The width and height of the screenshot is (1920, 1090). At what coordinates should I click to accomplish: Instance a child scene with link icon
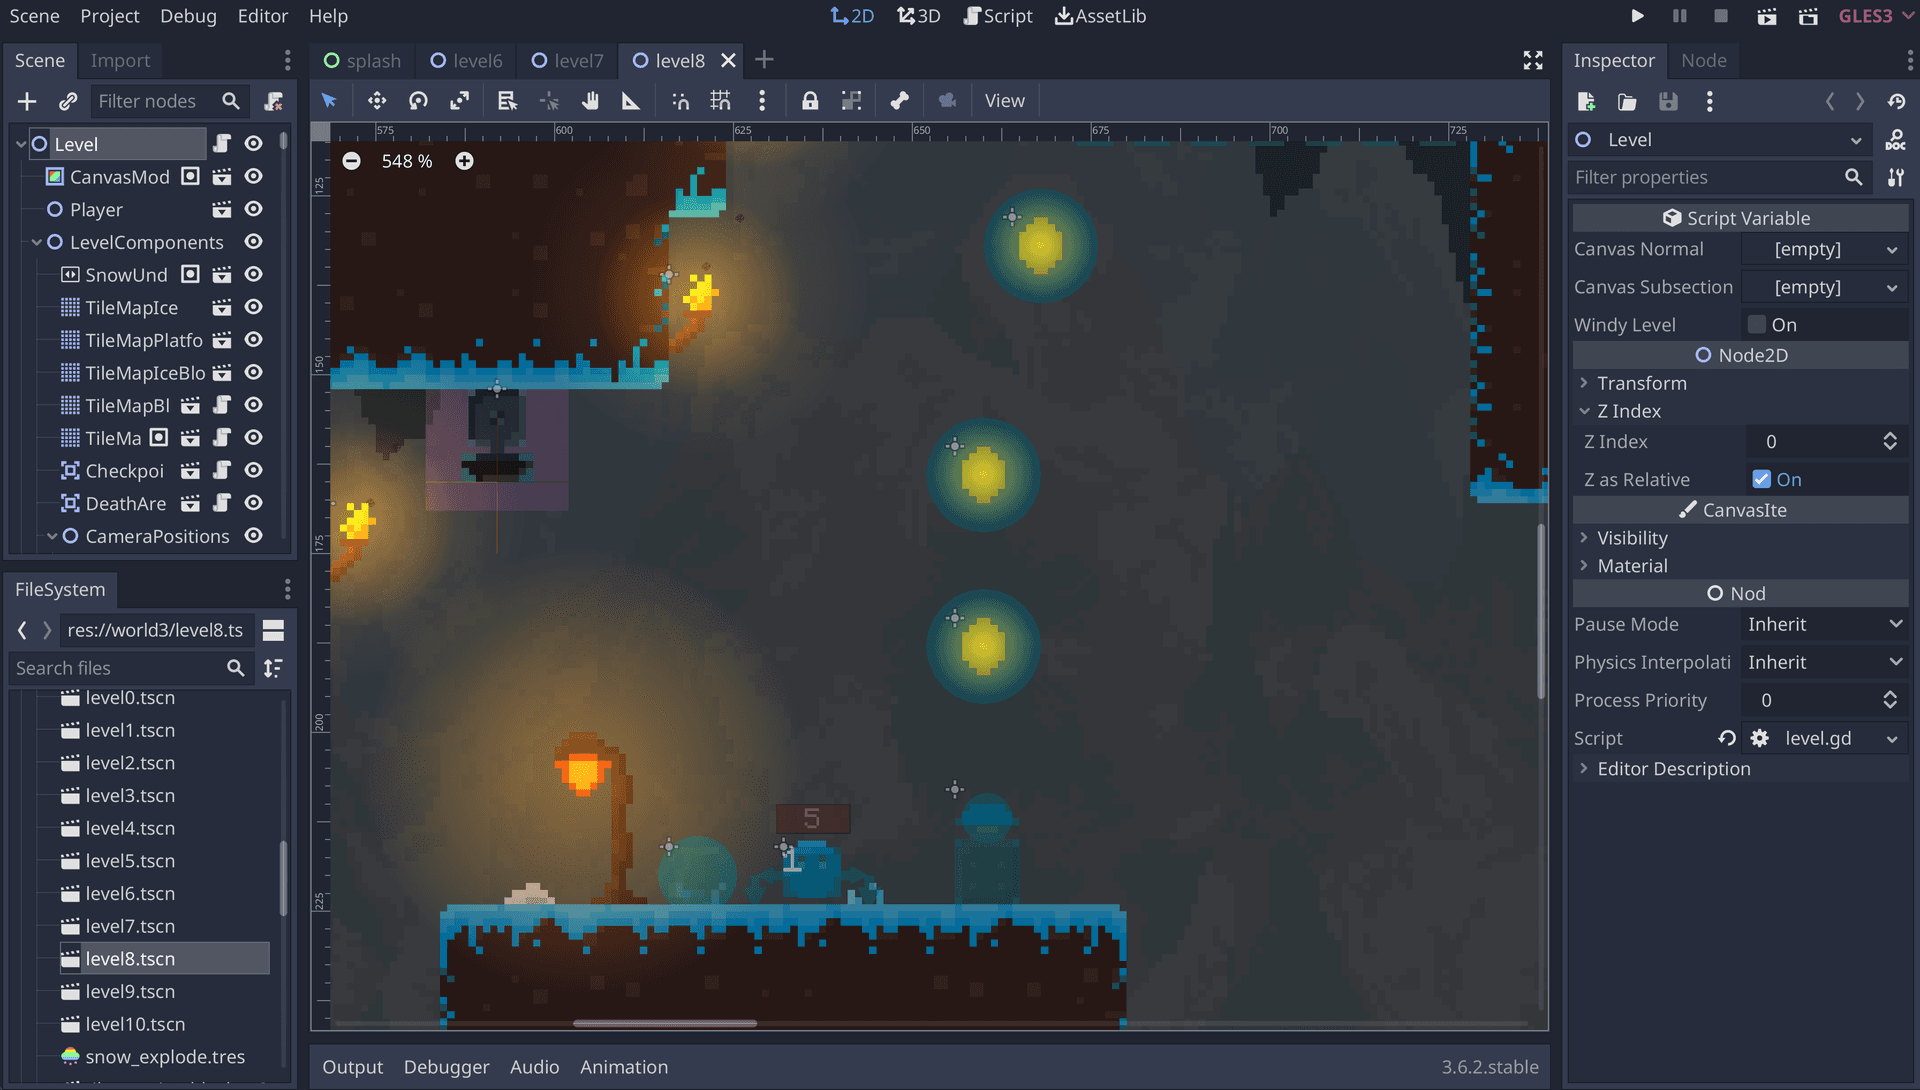point(68,101)
